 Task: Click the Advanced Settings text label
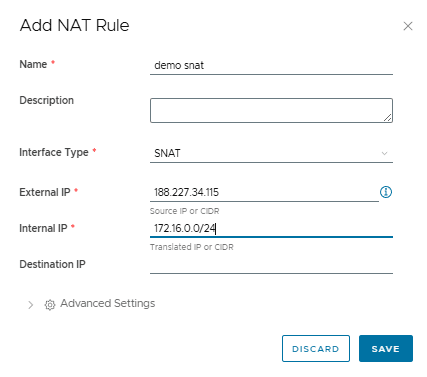108,303
